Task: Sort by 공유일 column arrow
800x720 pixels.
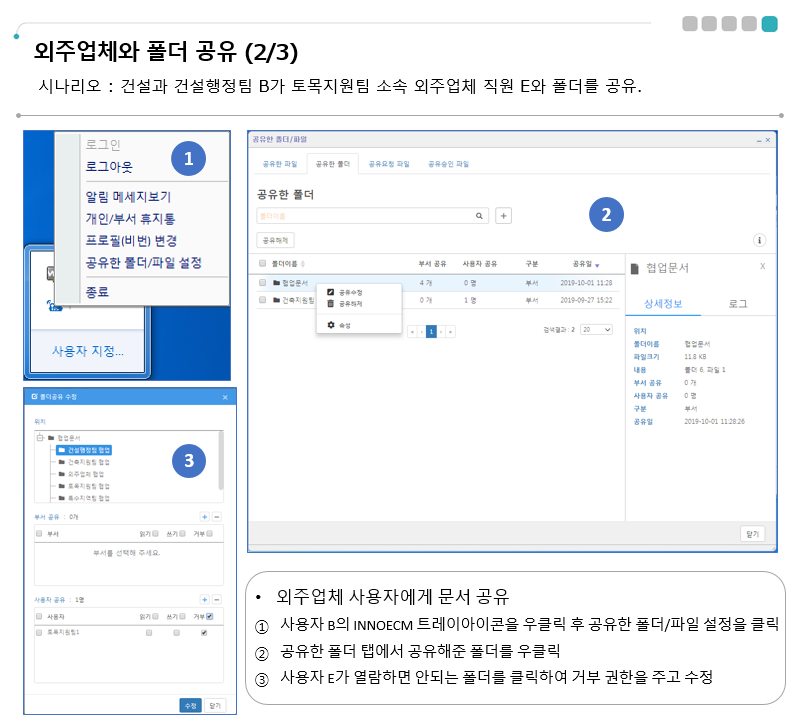Action: point(598,265)
